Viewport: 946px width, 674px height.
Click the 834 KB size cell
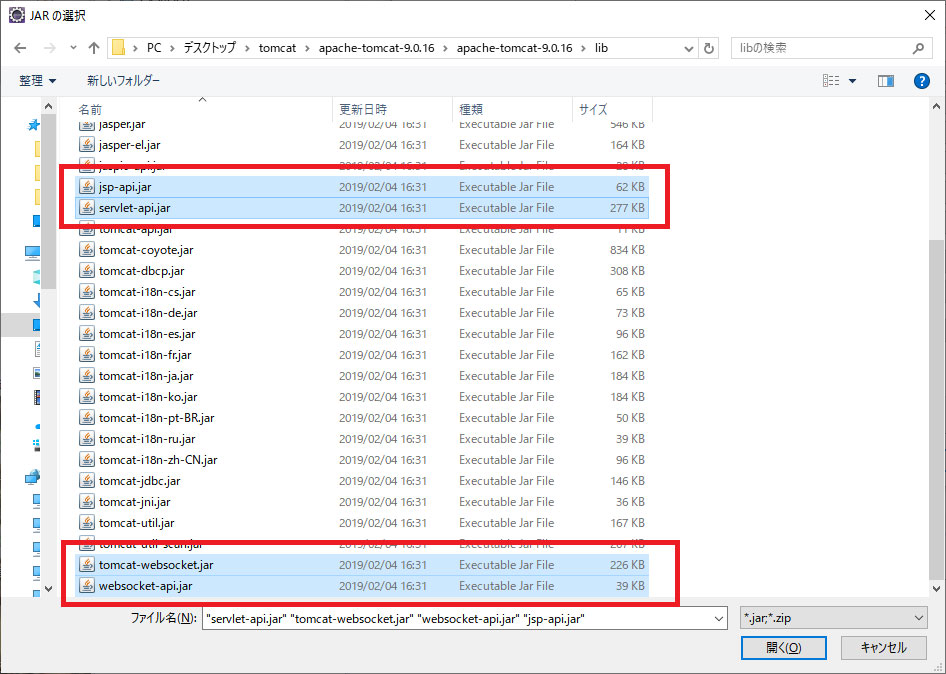pyautogui.click(x=627, y=250)
